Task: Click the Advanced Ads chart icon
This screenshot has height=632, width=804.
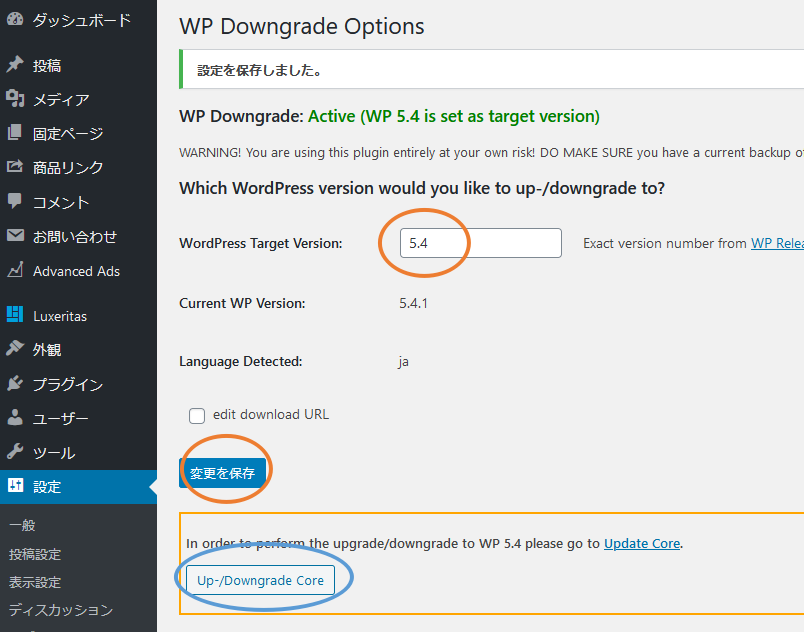Action: point(15,270)
